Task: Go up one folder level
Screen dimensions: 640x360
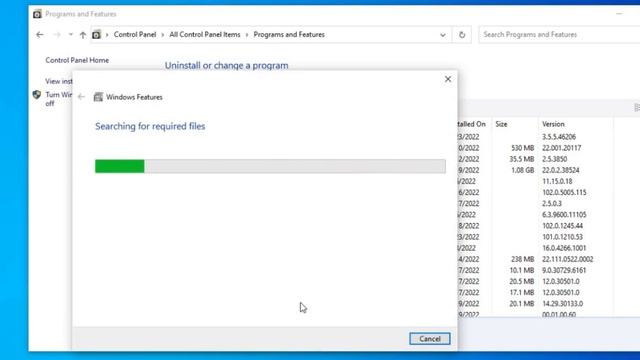Action: [x=83, y=35]
